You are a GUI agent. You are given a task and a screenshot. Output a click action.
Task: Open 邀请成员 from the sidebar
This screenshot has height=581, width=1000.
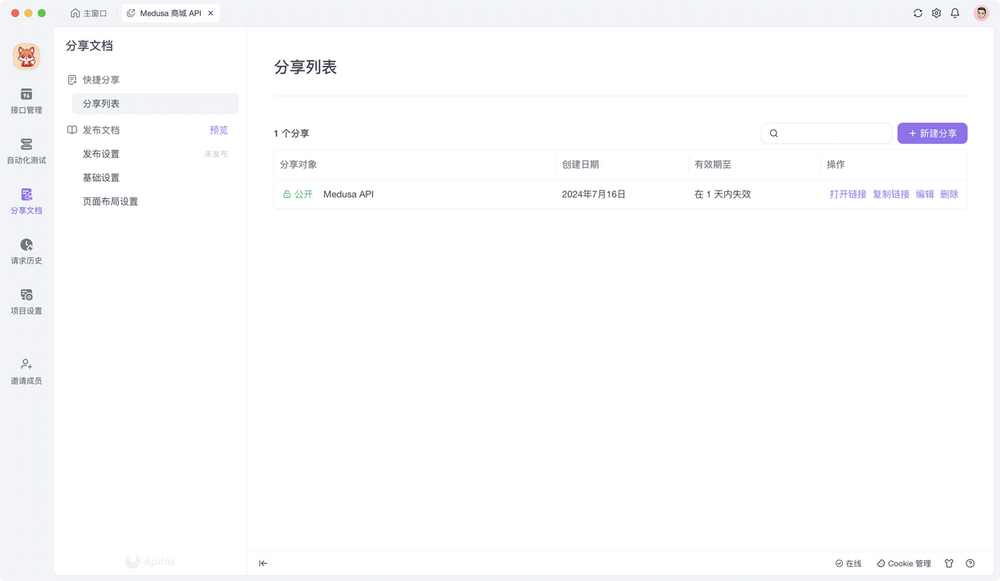tap(25, 370)
